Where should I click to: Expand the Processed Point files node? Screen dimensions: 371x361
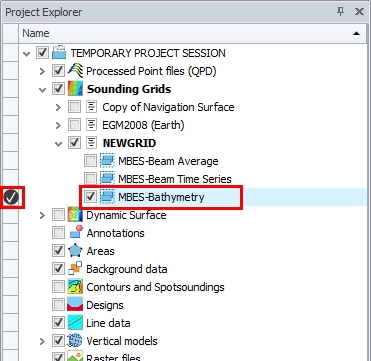tap(42, 71)
